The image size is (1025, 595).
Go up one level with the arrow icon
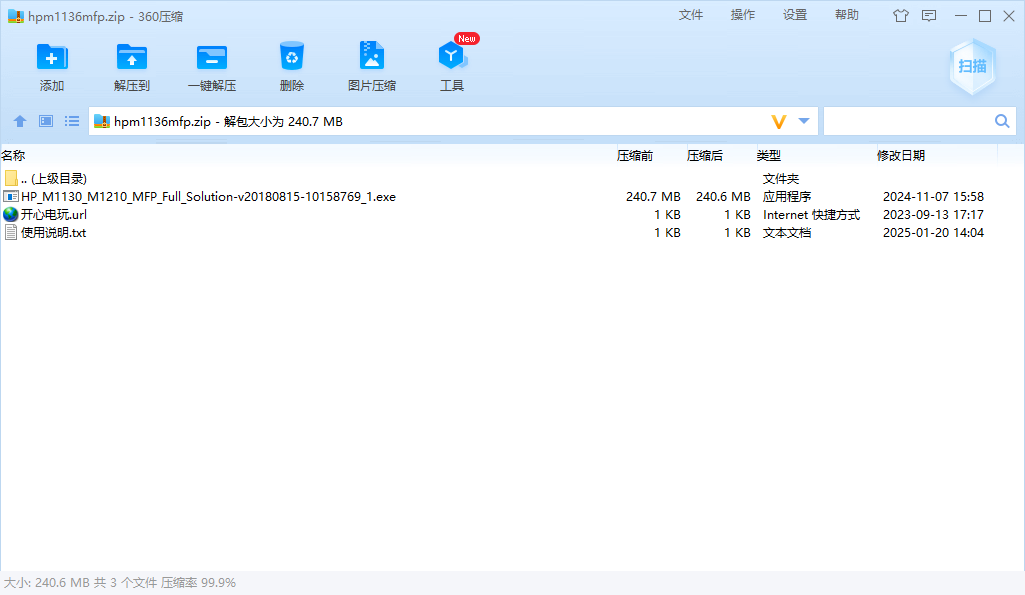pyautogui.click(x=20, y=121)
